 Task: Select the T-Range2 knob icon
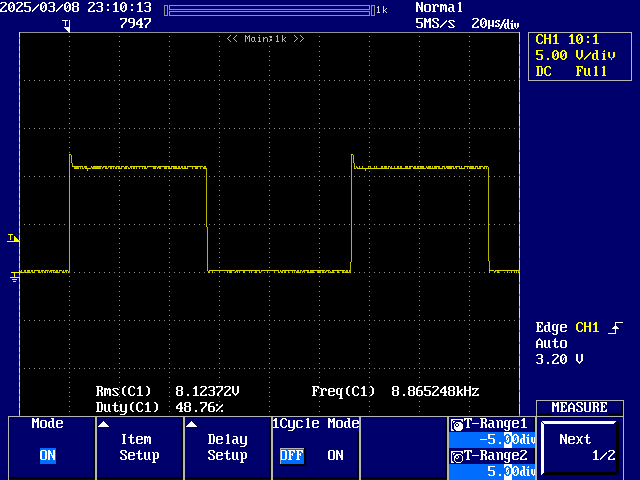[457, 456]
